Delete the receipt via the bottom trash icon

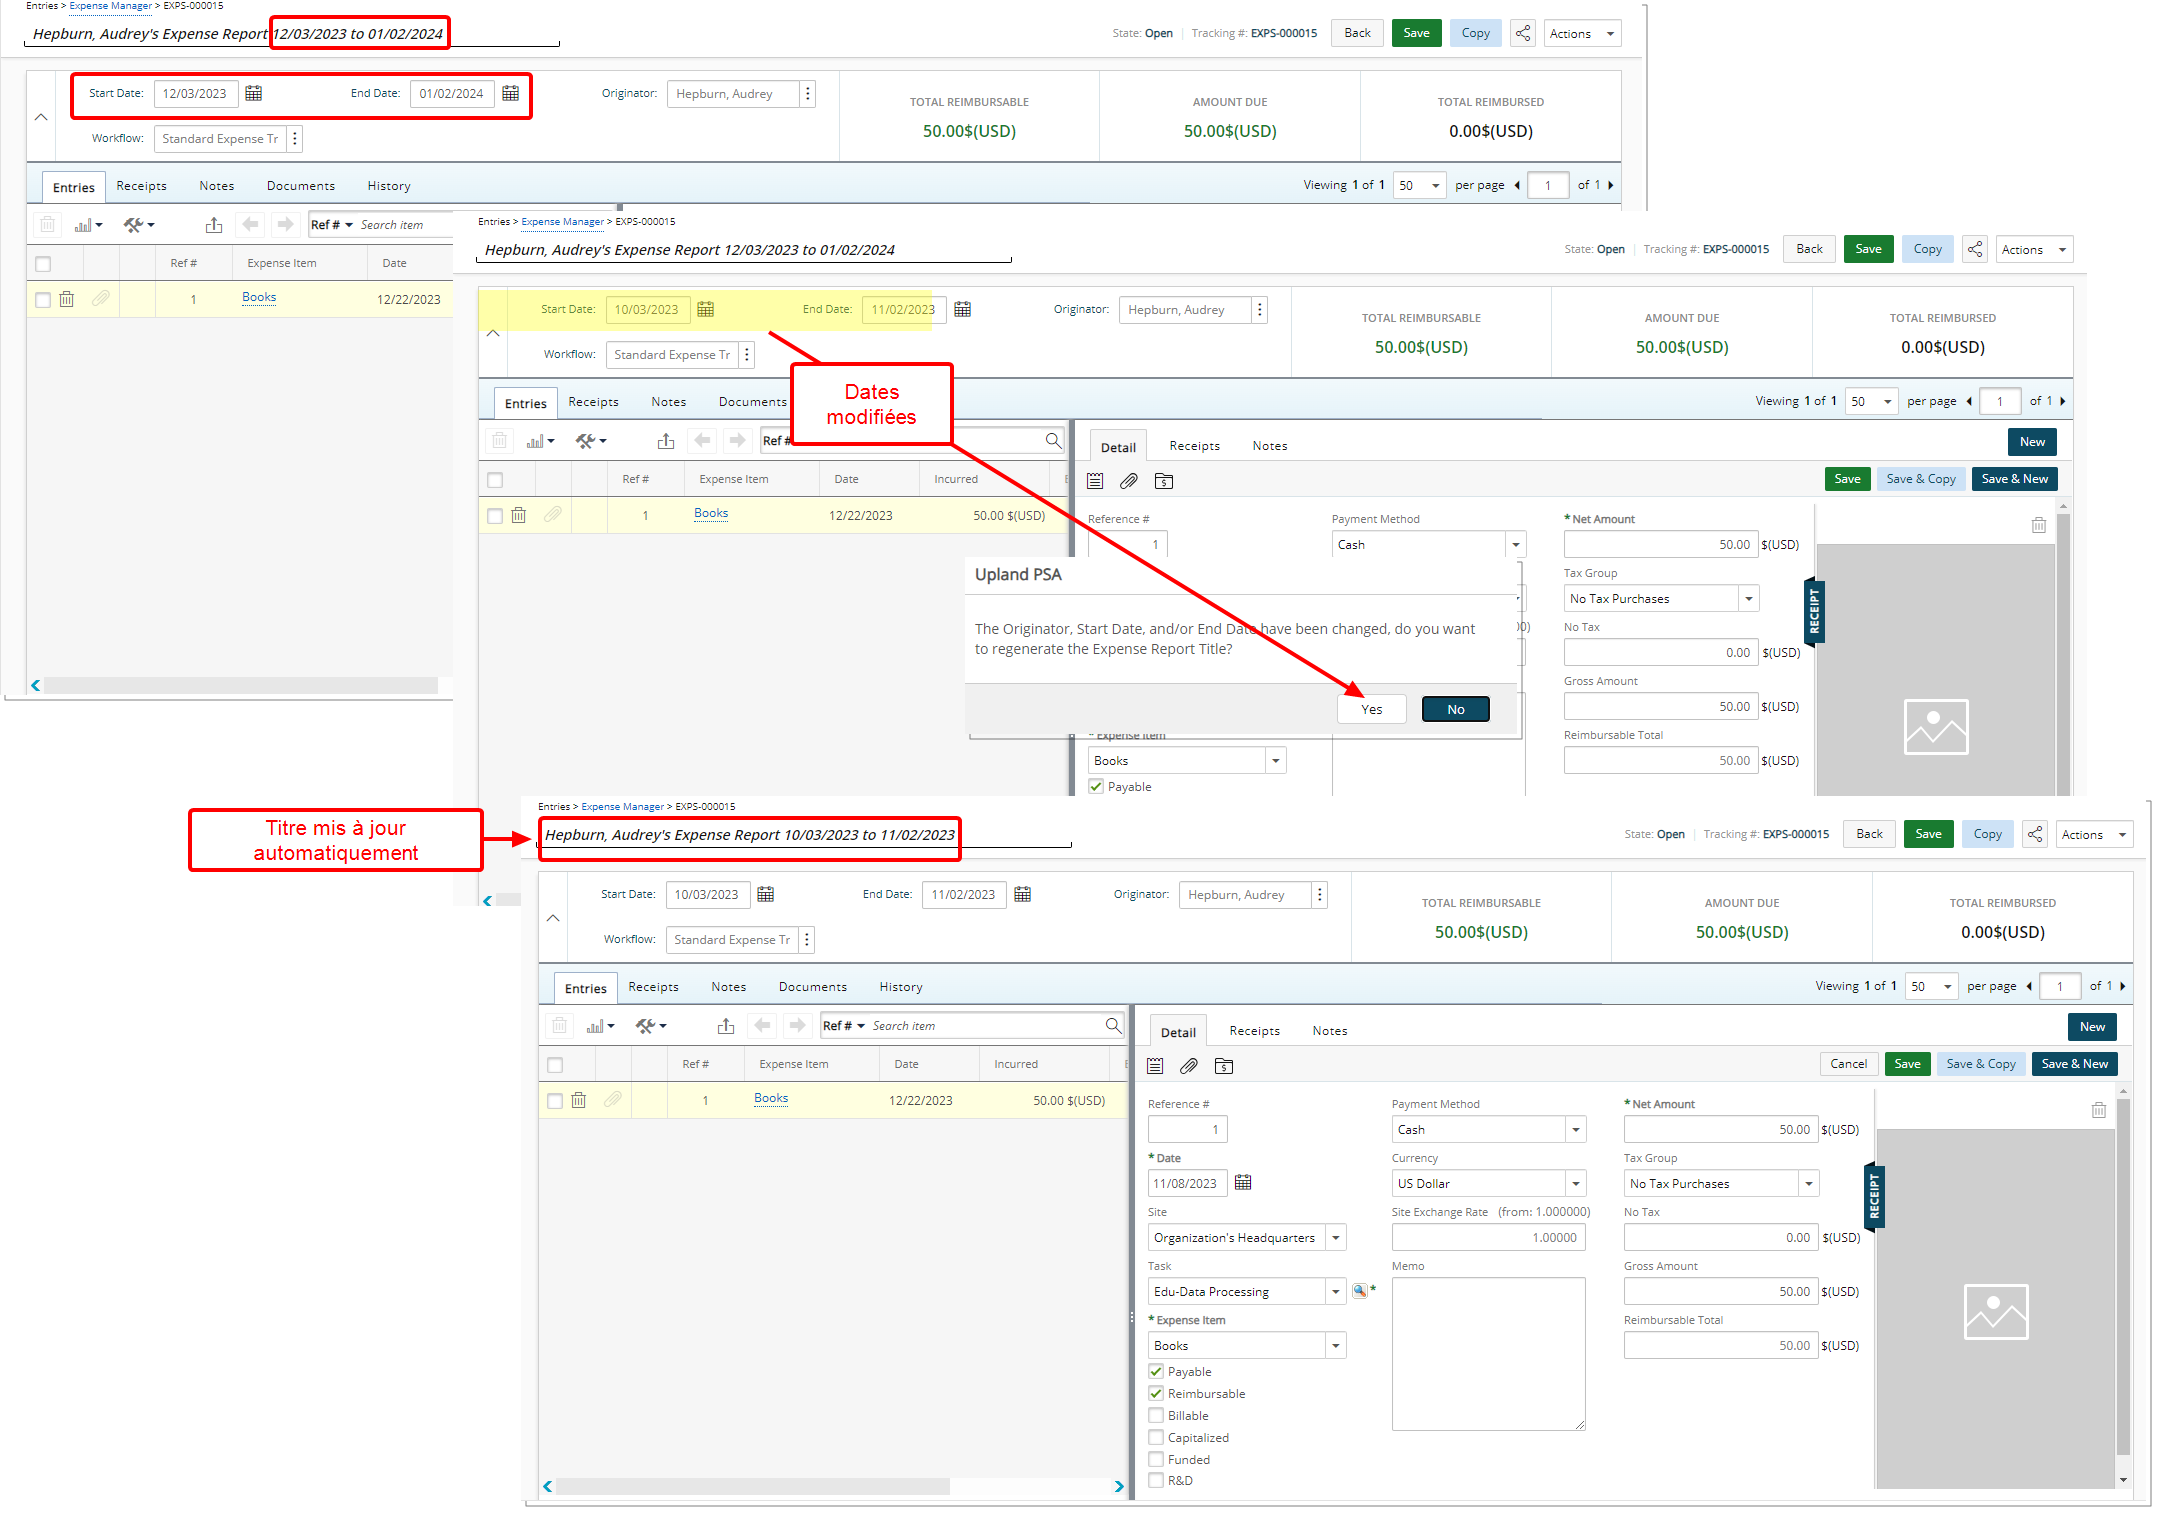(x=2098, y=1109)
